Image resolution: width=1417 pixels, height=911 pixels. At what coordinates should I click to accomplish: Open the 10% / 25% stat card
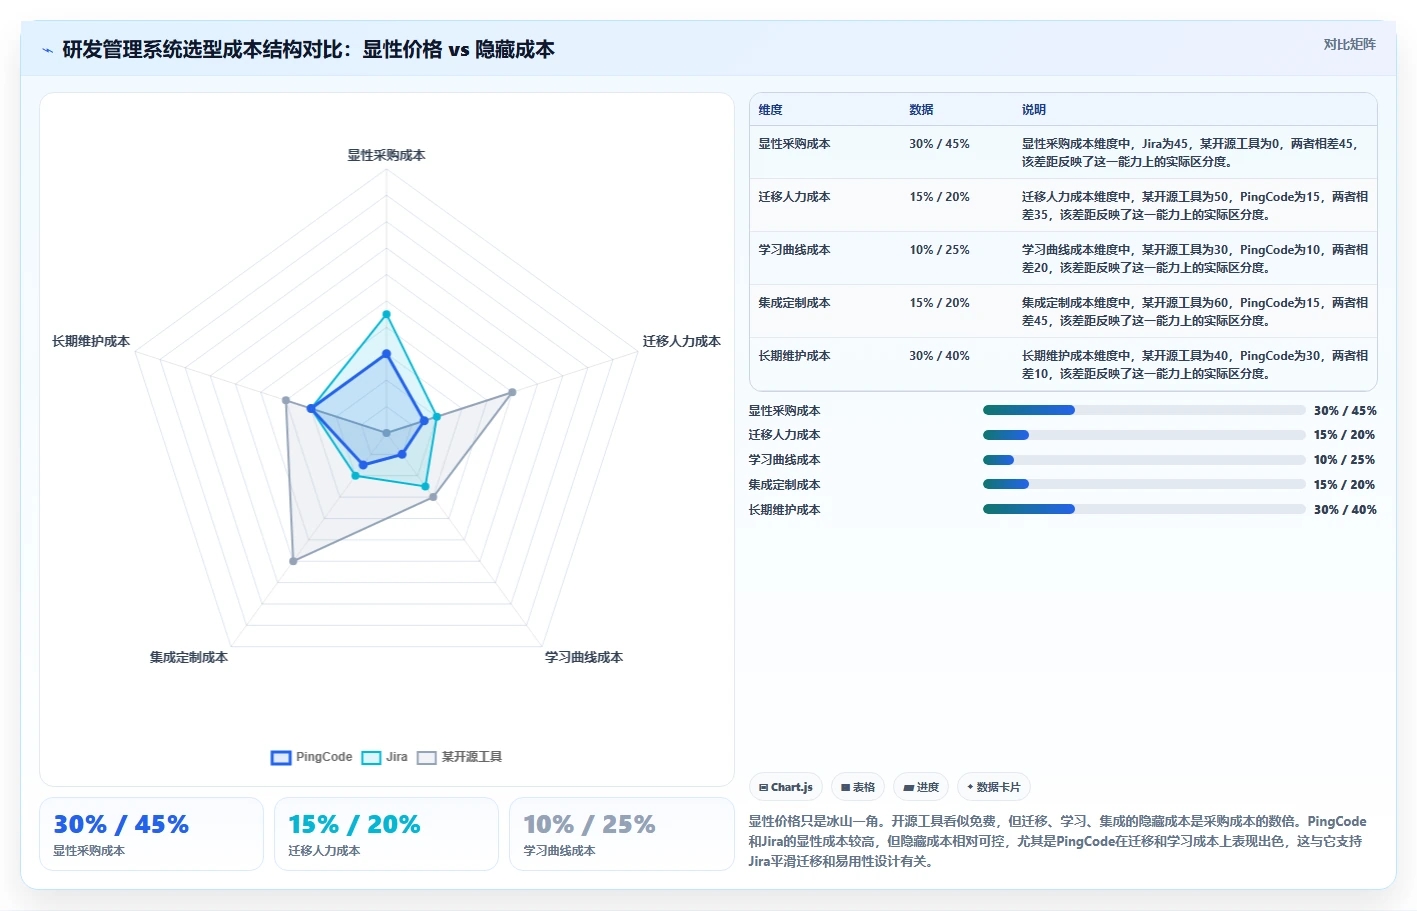[x=621, y=834]
